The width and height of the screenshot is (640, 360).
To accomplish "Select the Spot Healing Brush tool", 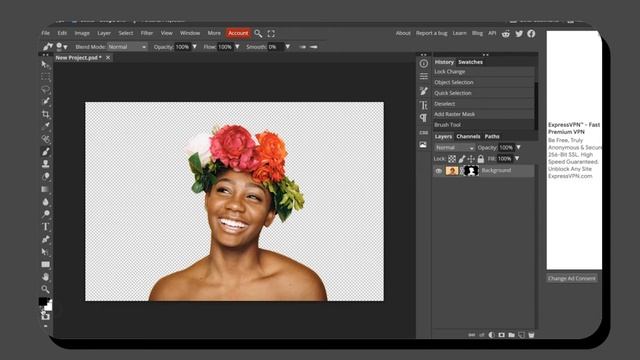I will [x=45, y=139].
